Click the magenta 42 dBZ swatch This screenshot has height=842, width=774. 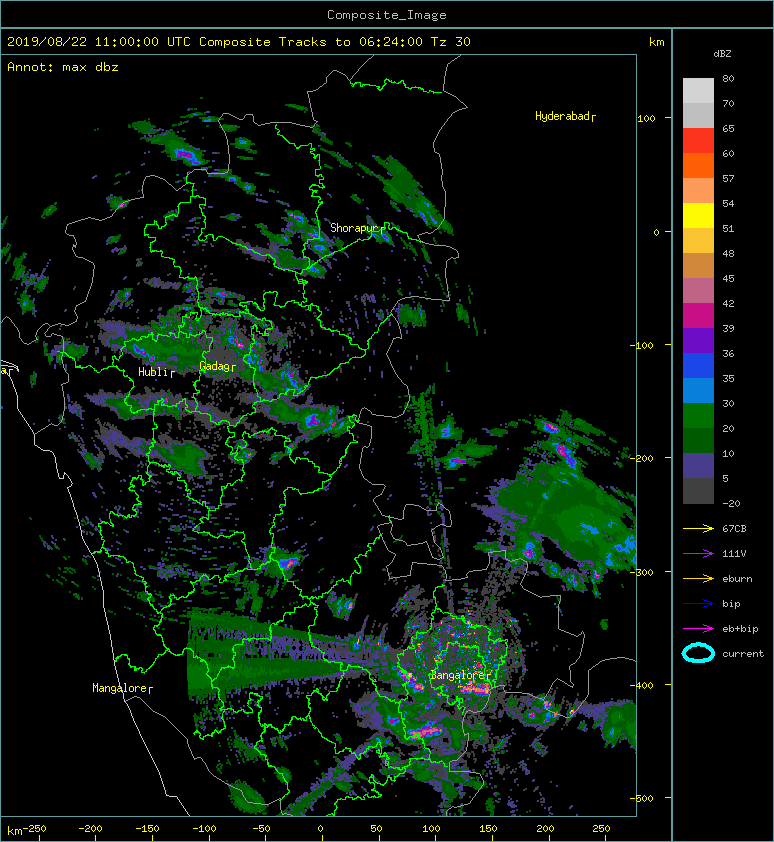tap(698, 315)
